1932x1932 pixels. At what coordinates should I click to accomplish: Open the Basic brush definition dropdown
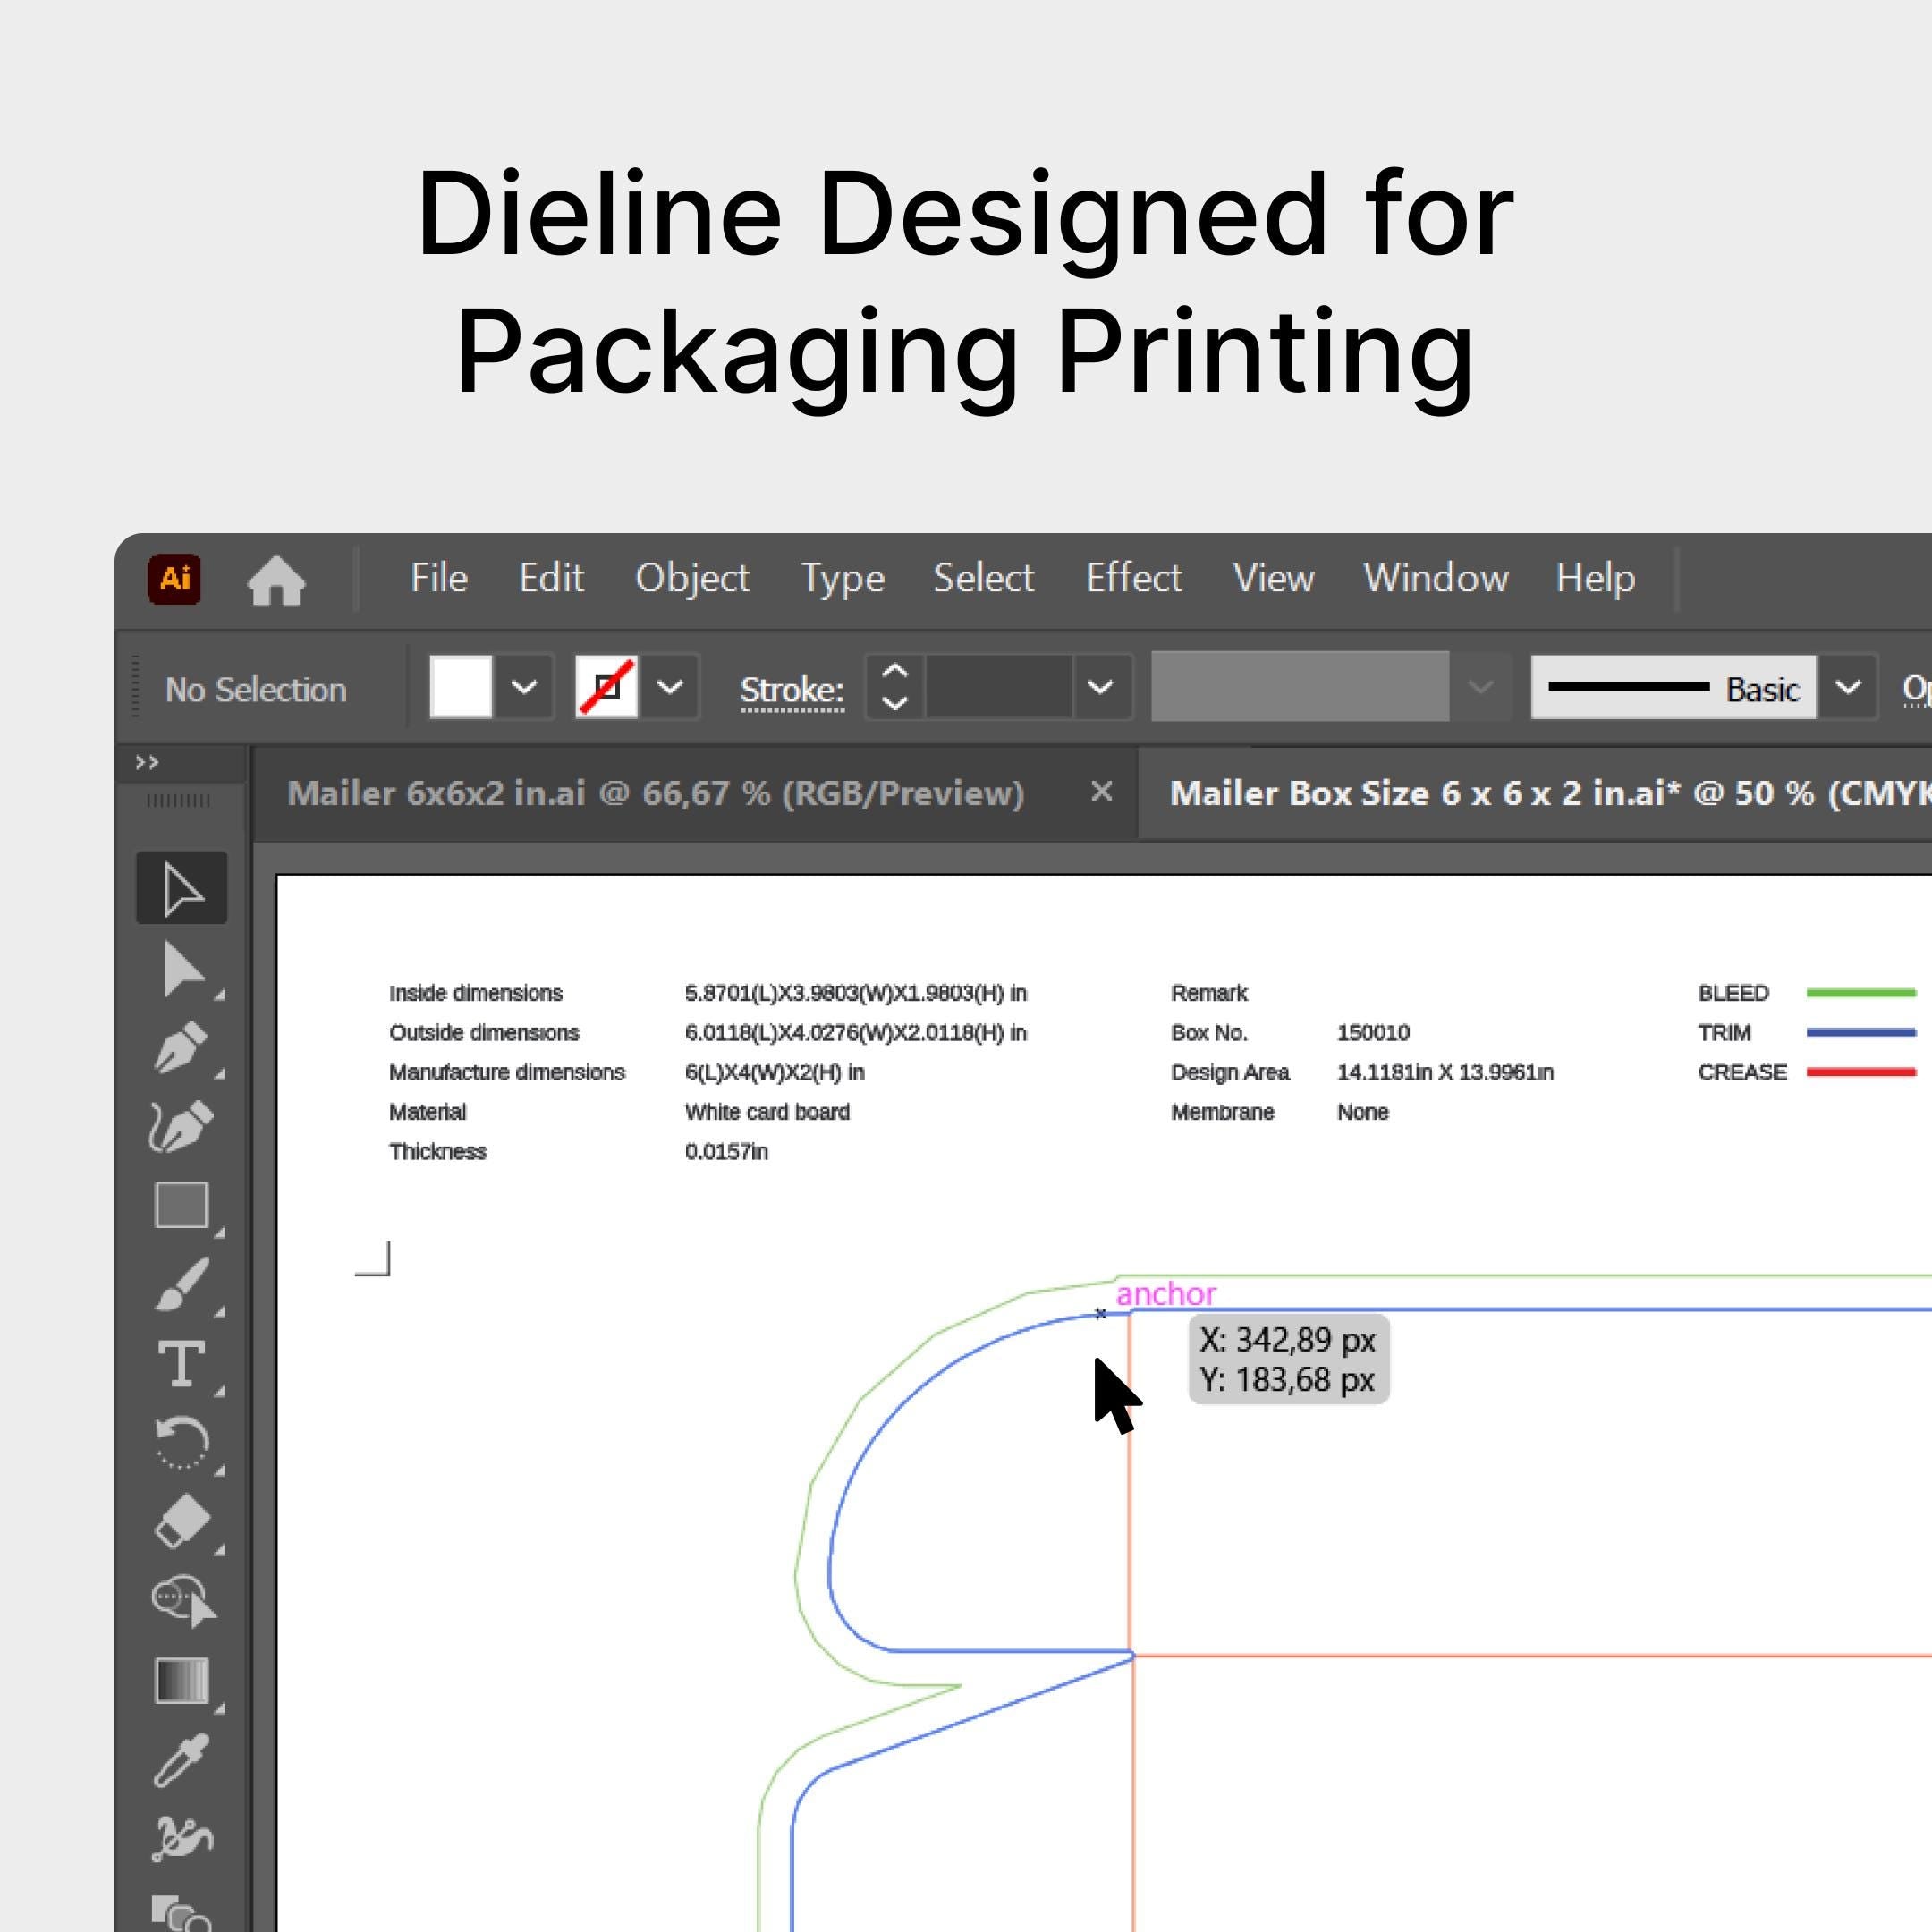tap(1847, 688)
